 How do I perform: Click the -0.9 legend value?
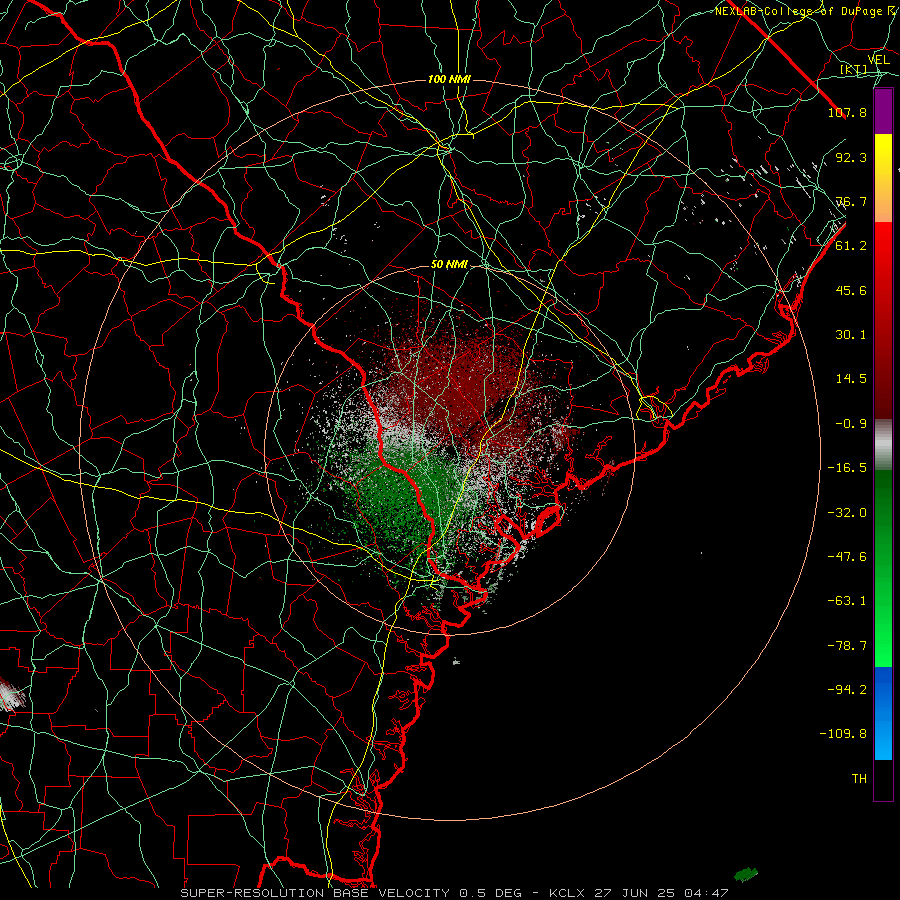click(x=851, y=424)
